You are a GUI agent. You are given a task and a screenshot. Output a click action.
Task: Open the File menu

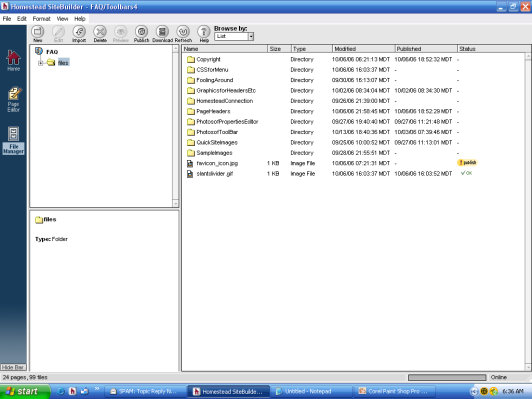tap(7, 19)
